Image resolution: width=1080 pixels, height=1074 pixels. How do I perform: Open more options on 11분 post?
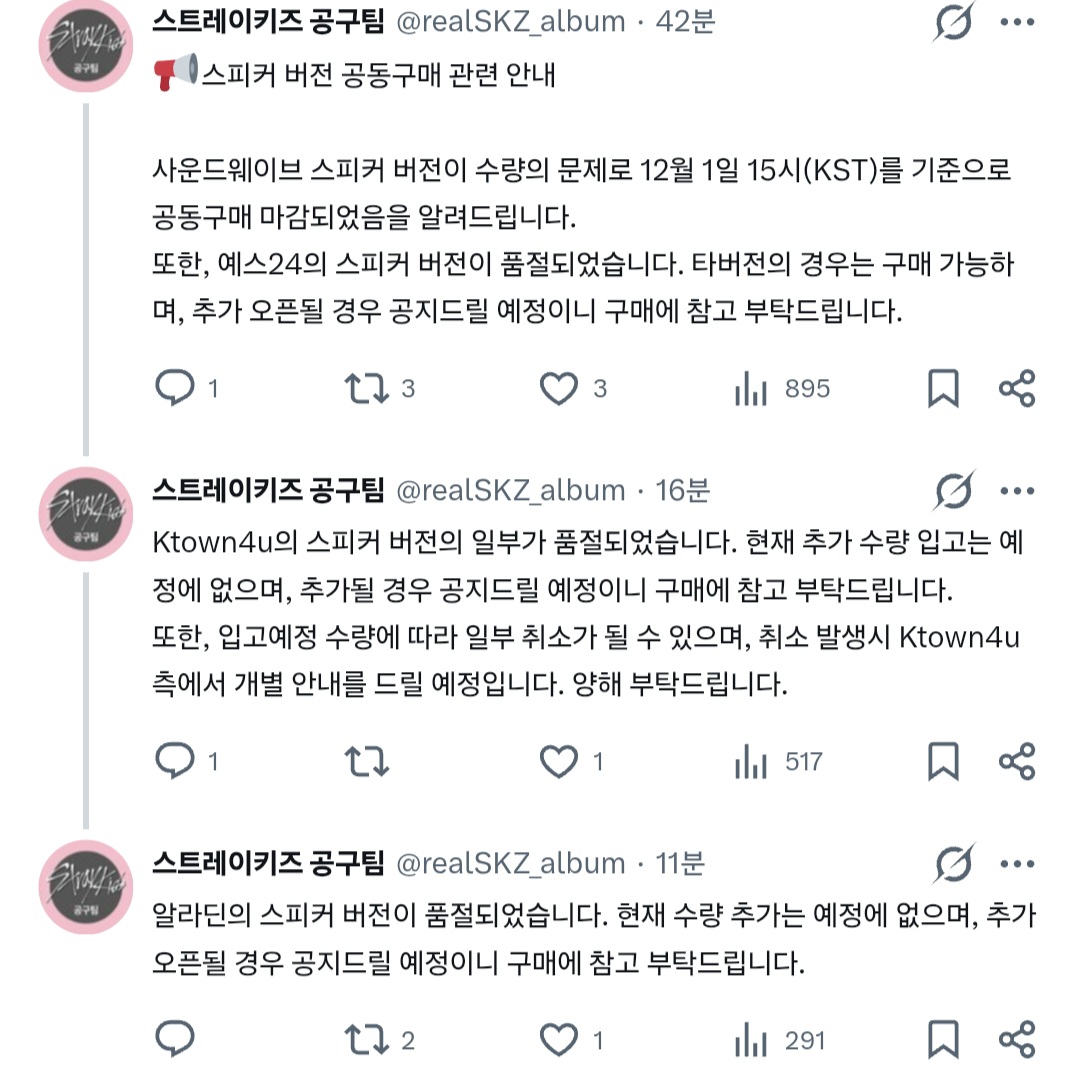click(x=1017, y=864)
